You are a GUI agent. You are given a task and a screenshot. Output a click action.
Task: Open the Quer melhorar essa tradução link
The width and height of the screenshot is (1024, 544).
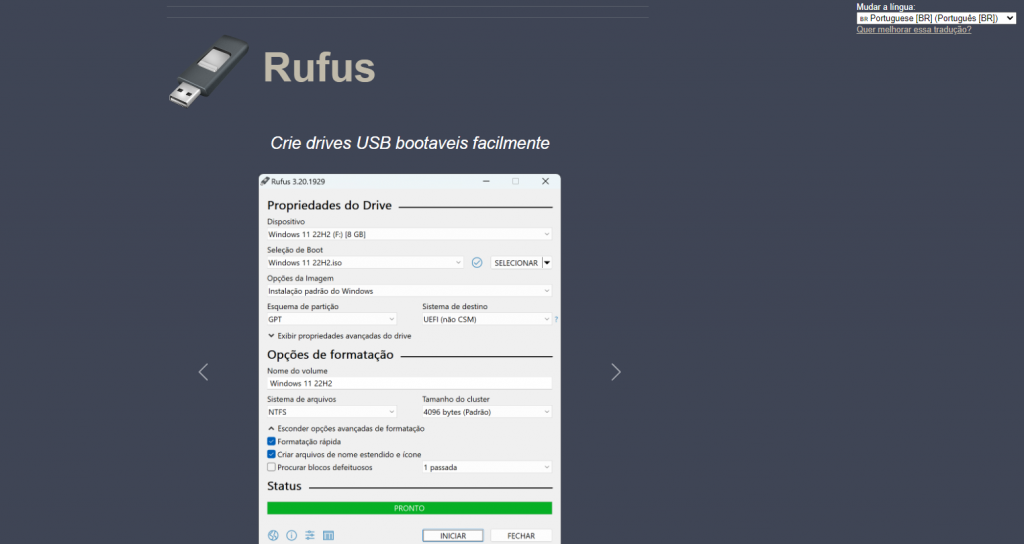click(x=914, y=29)
